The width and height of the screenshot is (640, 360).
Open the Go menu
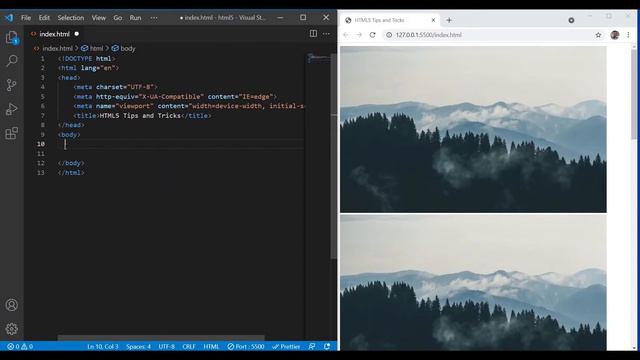(x=118, y=18)
